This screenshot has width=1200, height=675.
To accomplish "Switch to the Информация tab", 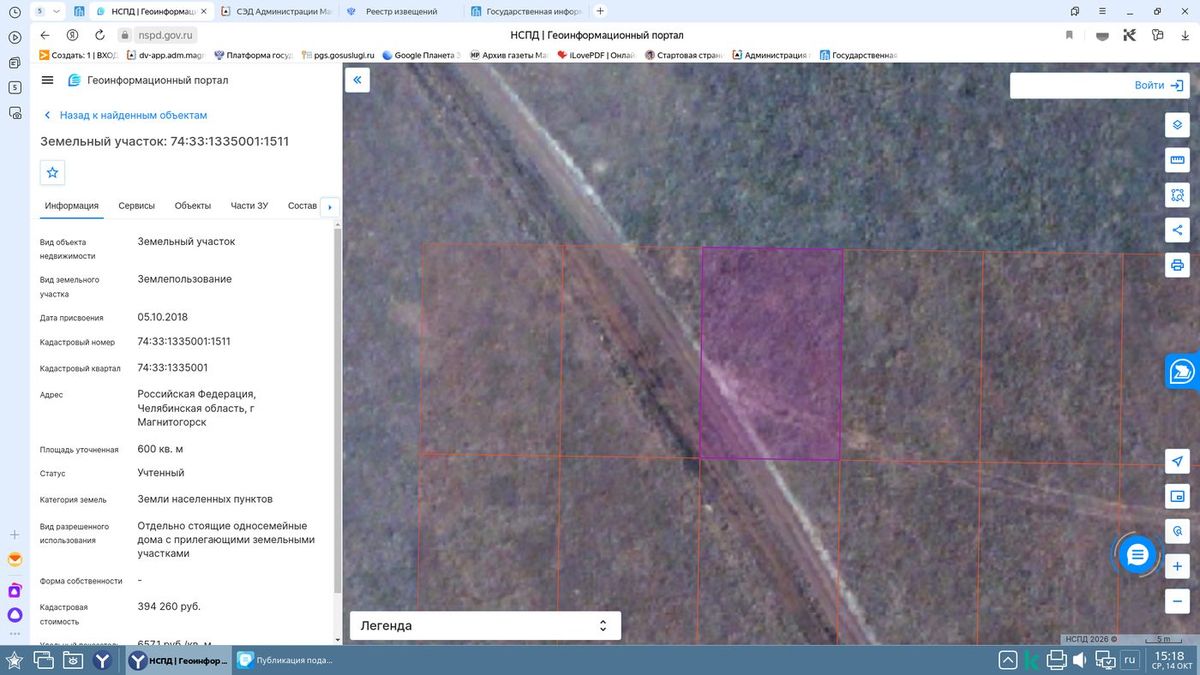I will pyautogui.click(x=71, y=206).
